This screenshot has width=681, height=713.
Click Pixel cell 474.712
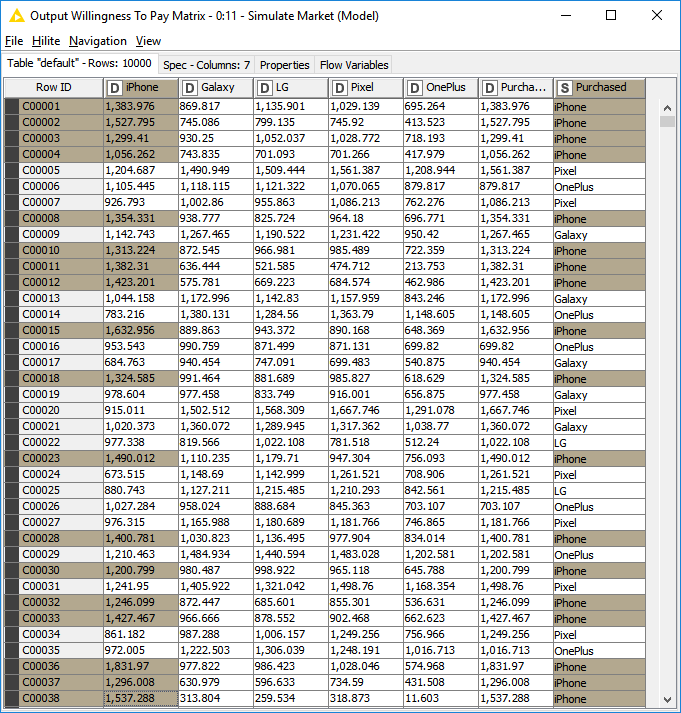366,266
